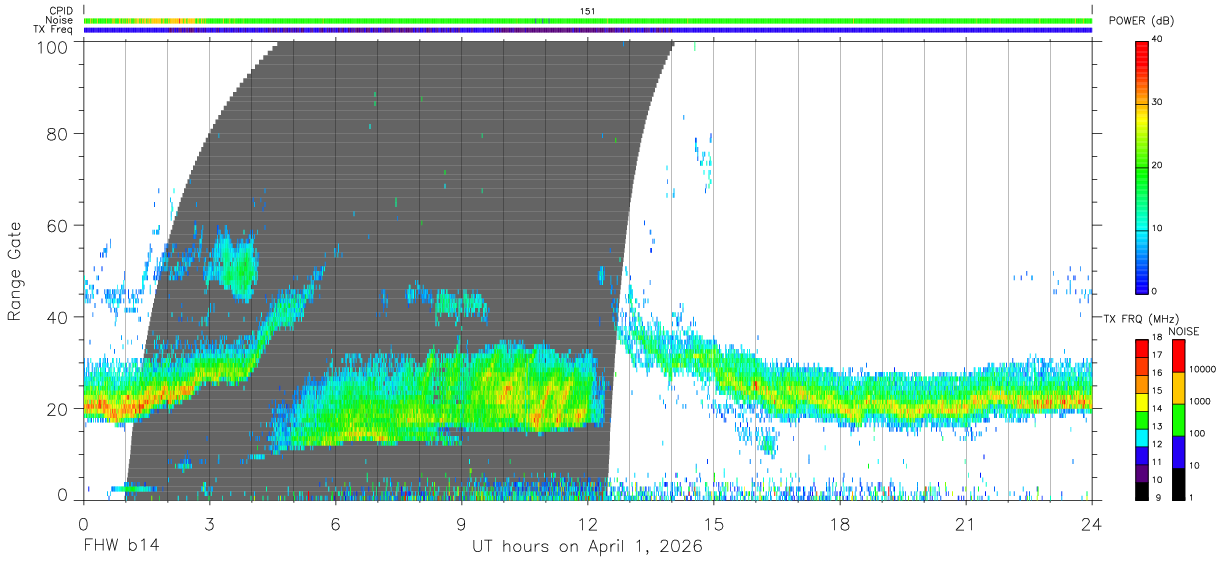Click the TX Freq row label

point(54,29)
